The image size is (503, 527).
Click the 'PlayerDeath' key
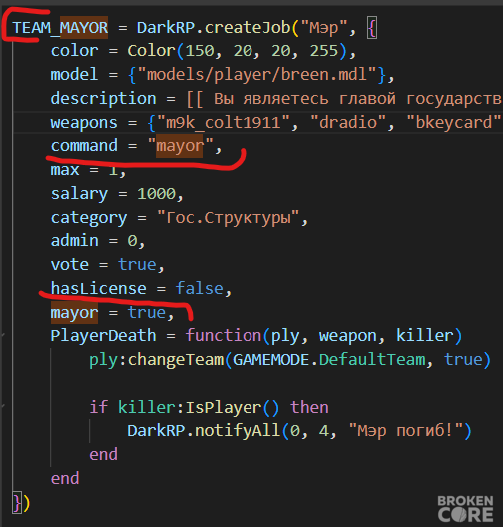click(103, 336)
